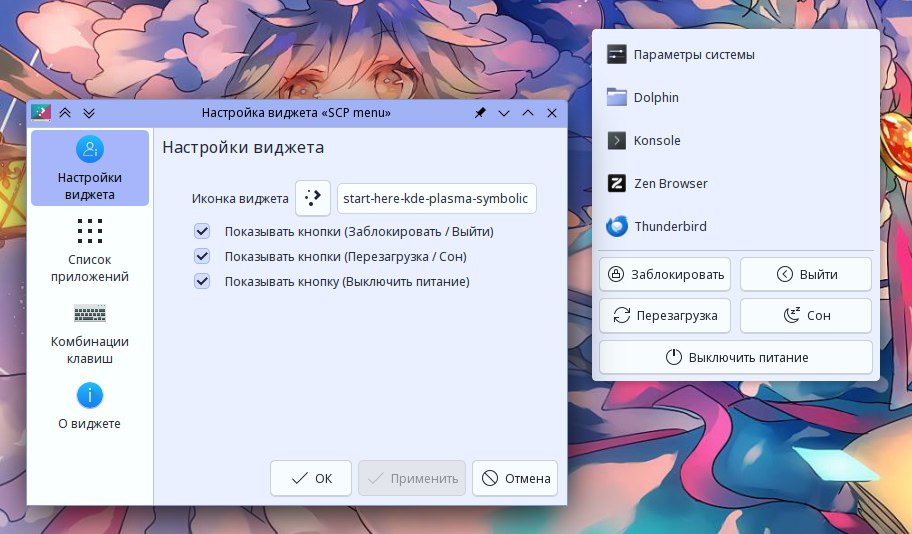Image resolution: width=912 pixels, height=534 pixels.
Task: Click the Настройки виджета page heading
Action: point(243,147)
